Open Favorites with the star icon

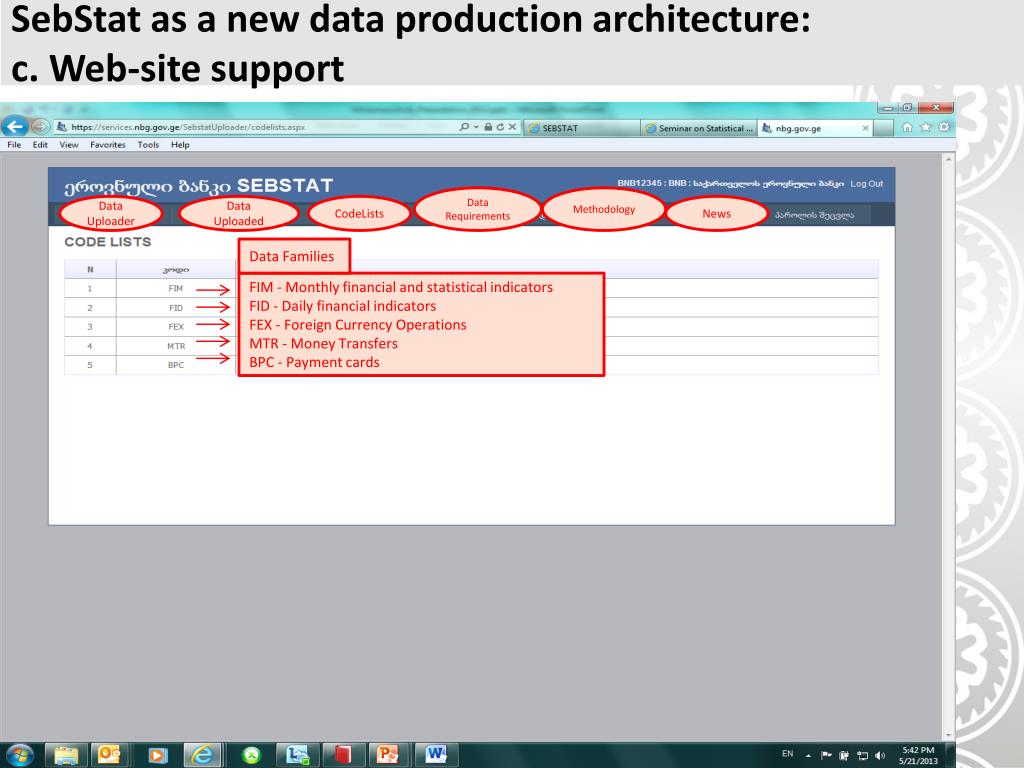(x=925, y=127)
